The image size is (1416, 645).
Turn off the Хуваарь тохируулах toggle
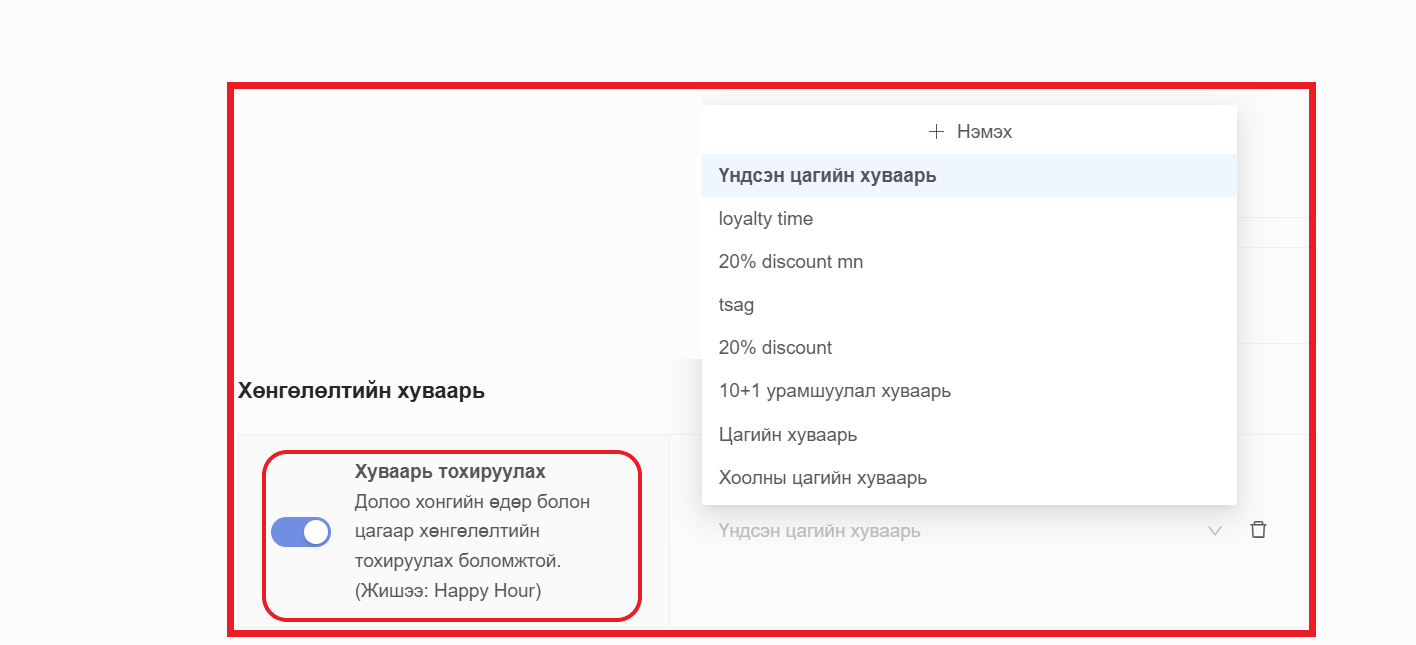click(301, 532)
